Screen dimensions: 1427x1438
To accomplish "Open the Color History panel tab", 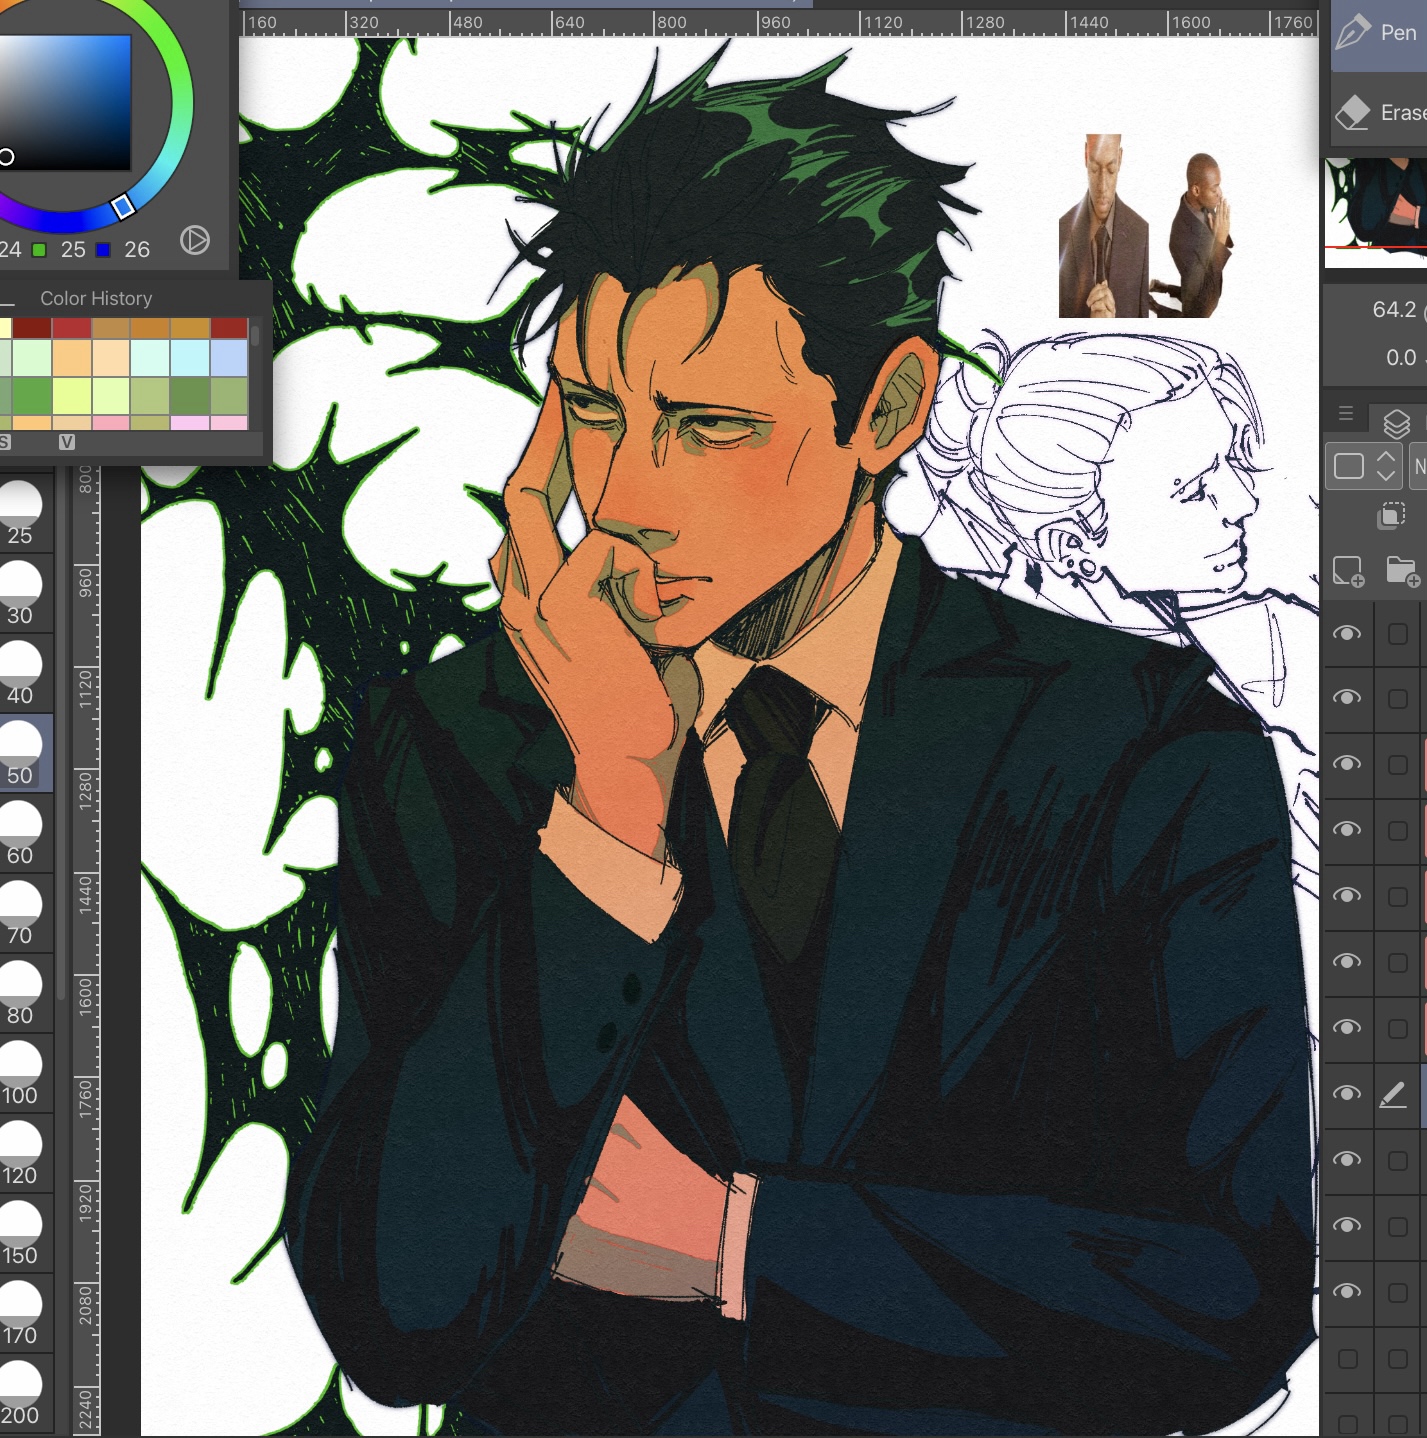I will (x=96, y=298).
